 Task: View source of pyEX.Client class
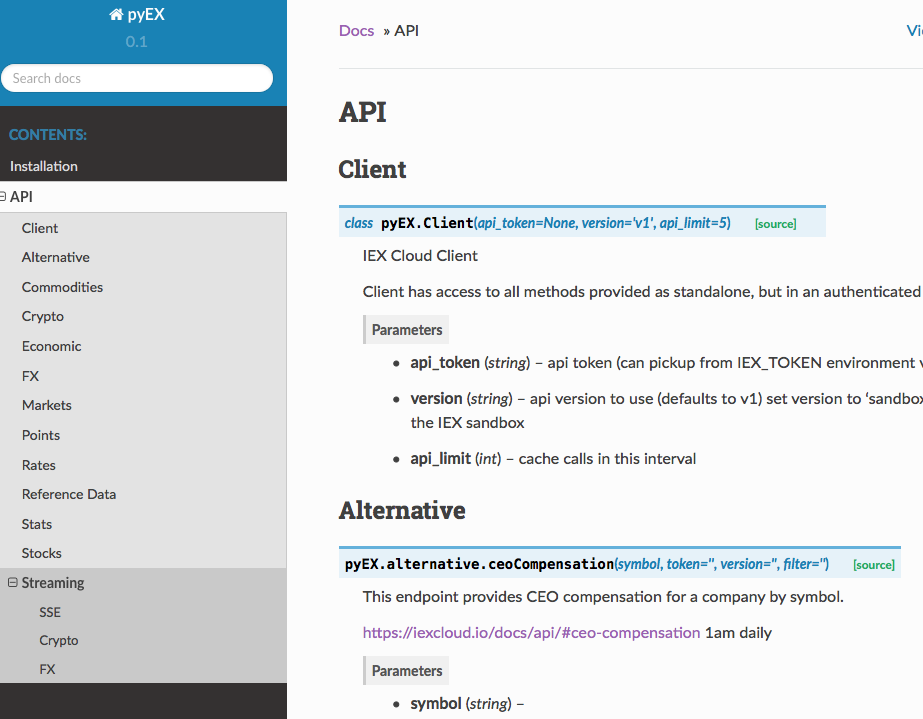[x=775, y=224]
